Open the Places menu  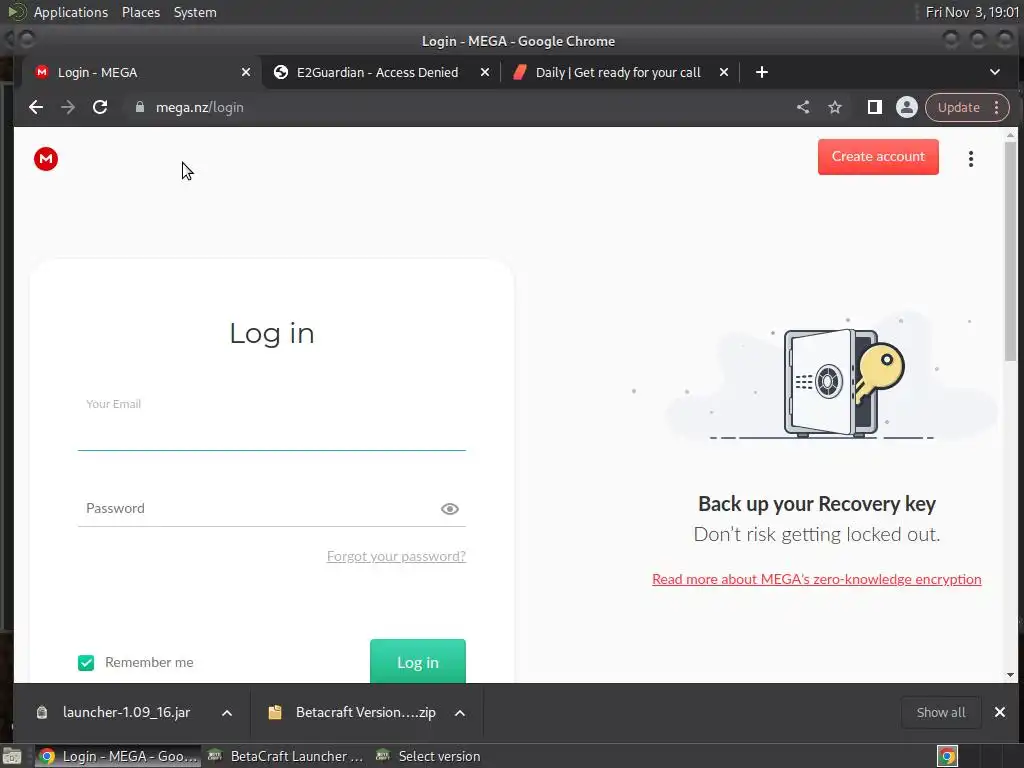coord(141,12)
